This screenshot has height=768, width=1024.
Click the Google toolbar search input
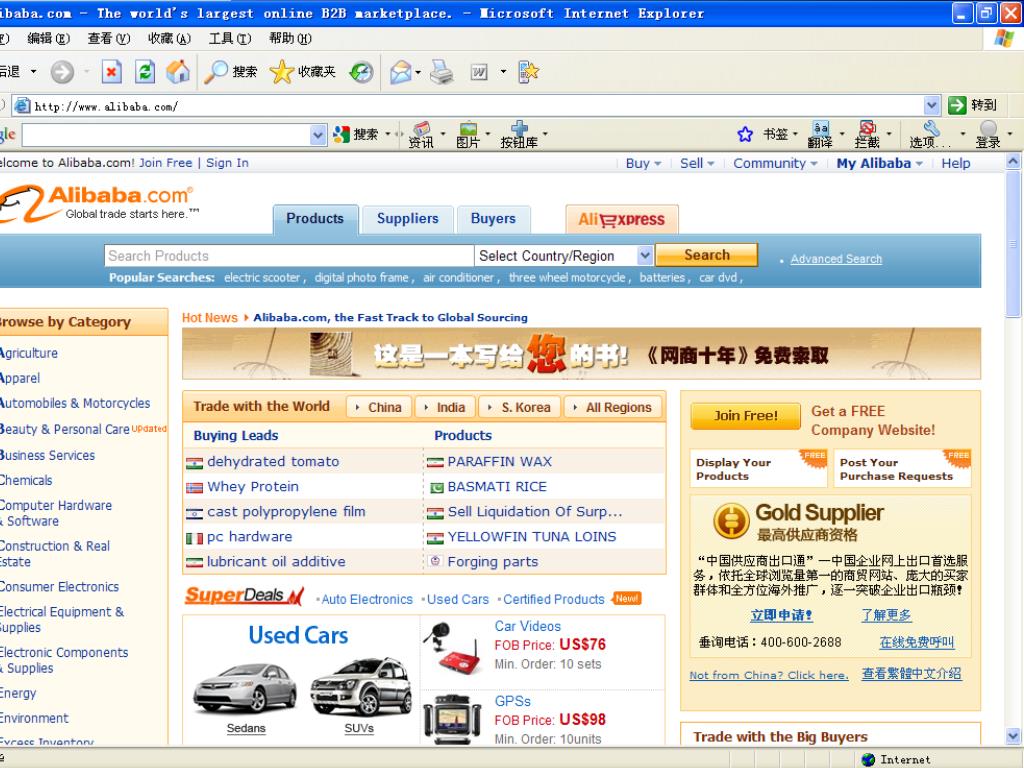pyautogui.click(x=167, y=135)
